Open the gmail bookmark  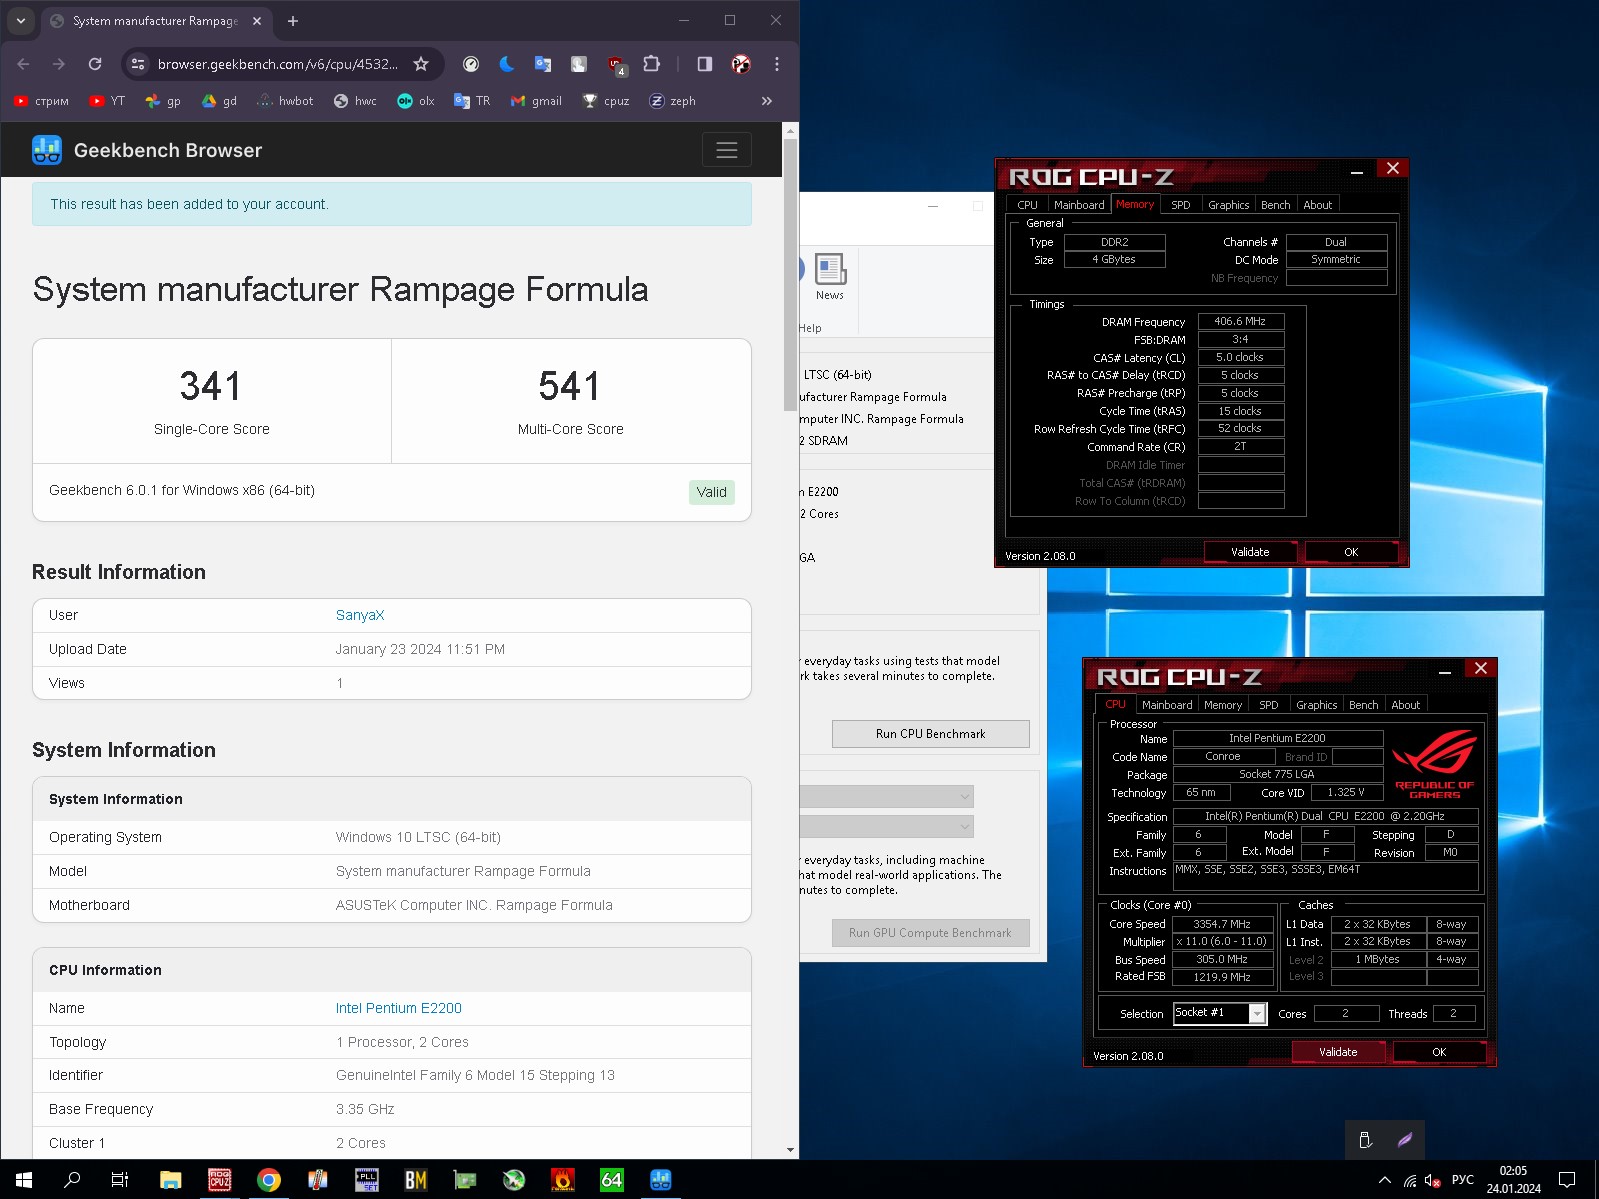(x=536, y=101)
